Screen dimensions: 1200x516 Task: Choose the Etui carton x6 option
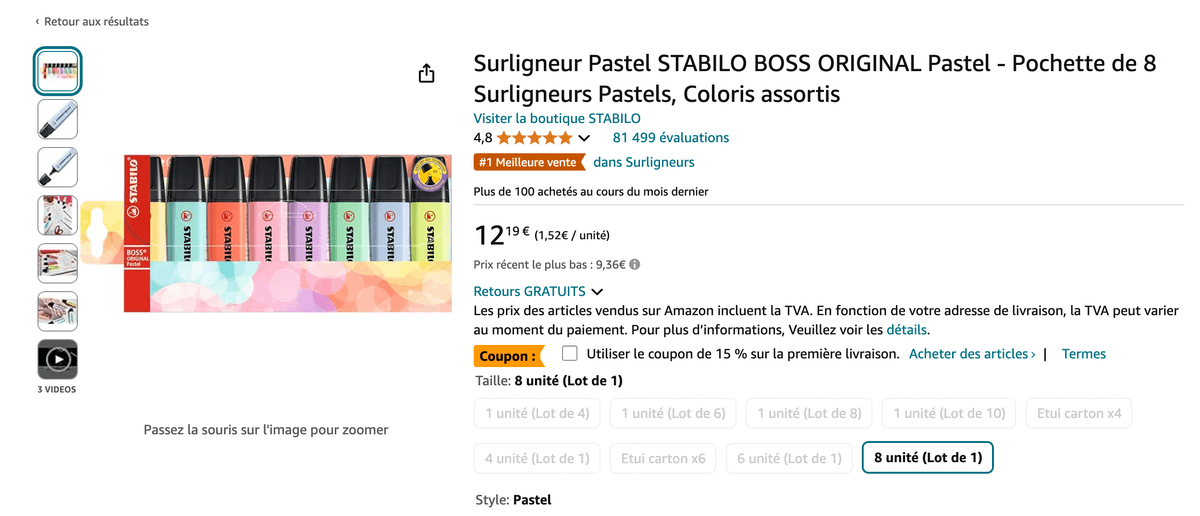pos(663,458)
